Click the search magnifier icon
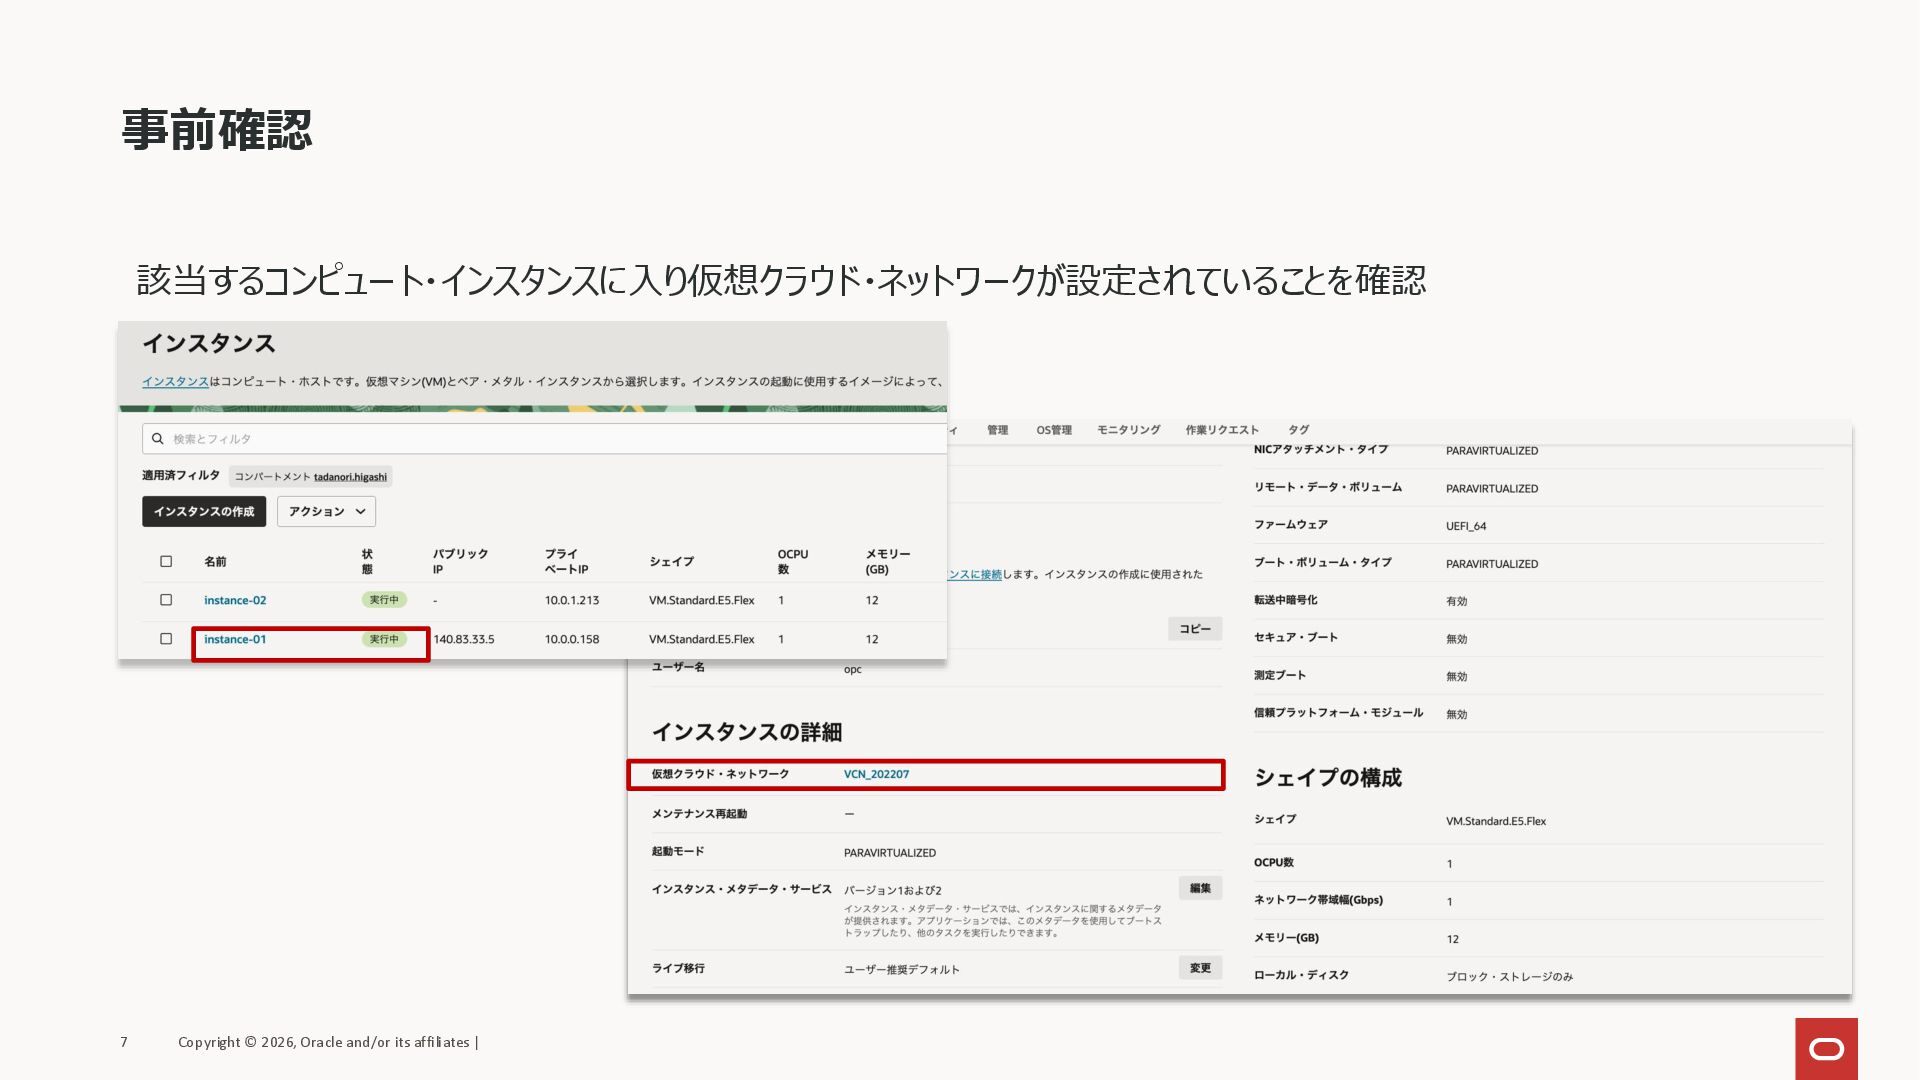This screenshot has width=1920, height=1080. (157, 439)
